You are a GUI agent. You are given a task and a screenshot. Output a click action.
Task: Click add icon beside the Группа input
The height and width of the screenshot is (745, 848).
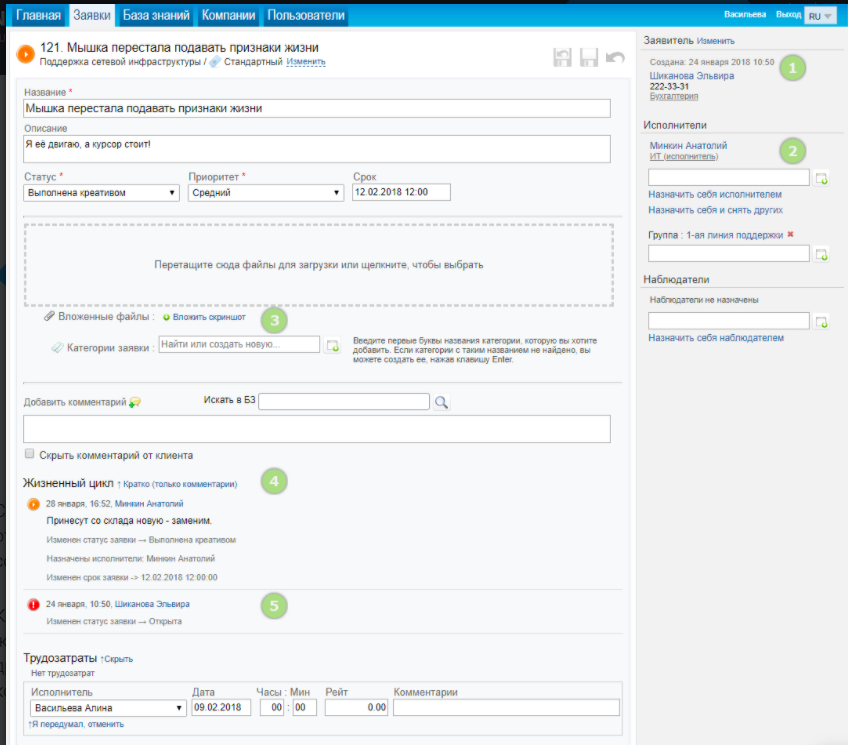(821, 254)
